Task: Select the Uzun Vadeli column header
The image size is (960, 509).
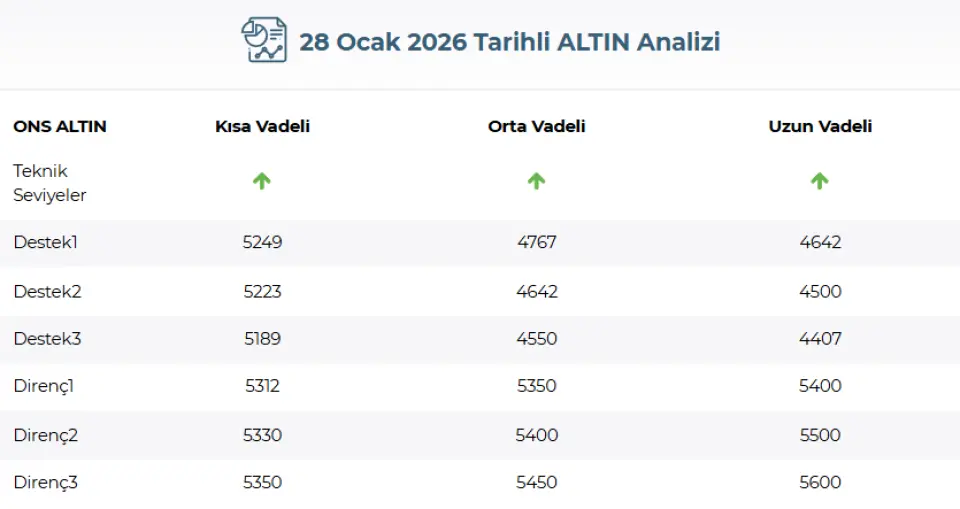Action: click(820, 127)
